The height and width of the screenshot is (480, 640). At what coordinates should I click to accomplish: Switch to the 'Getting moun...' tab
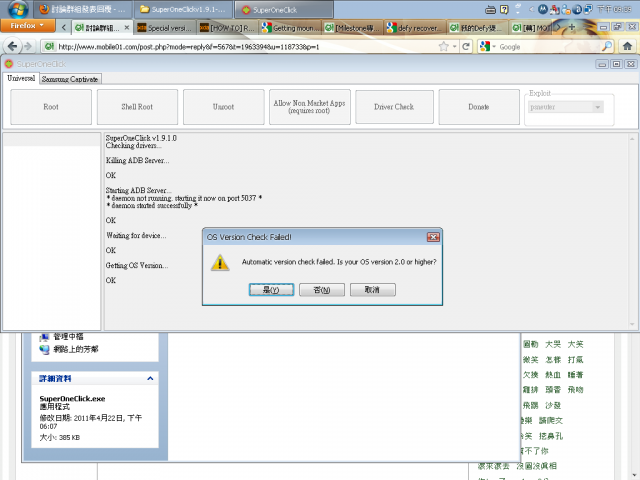(x=291, y=28)
